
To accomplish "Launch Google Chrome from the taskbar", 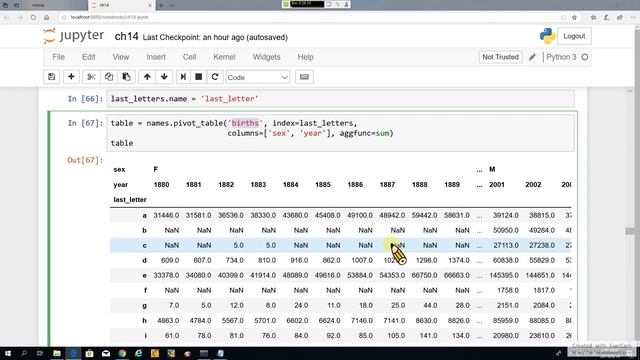I will coord(122,353).
